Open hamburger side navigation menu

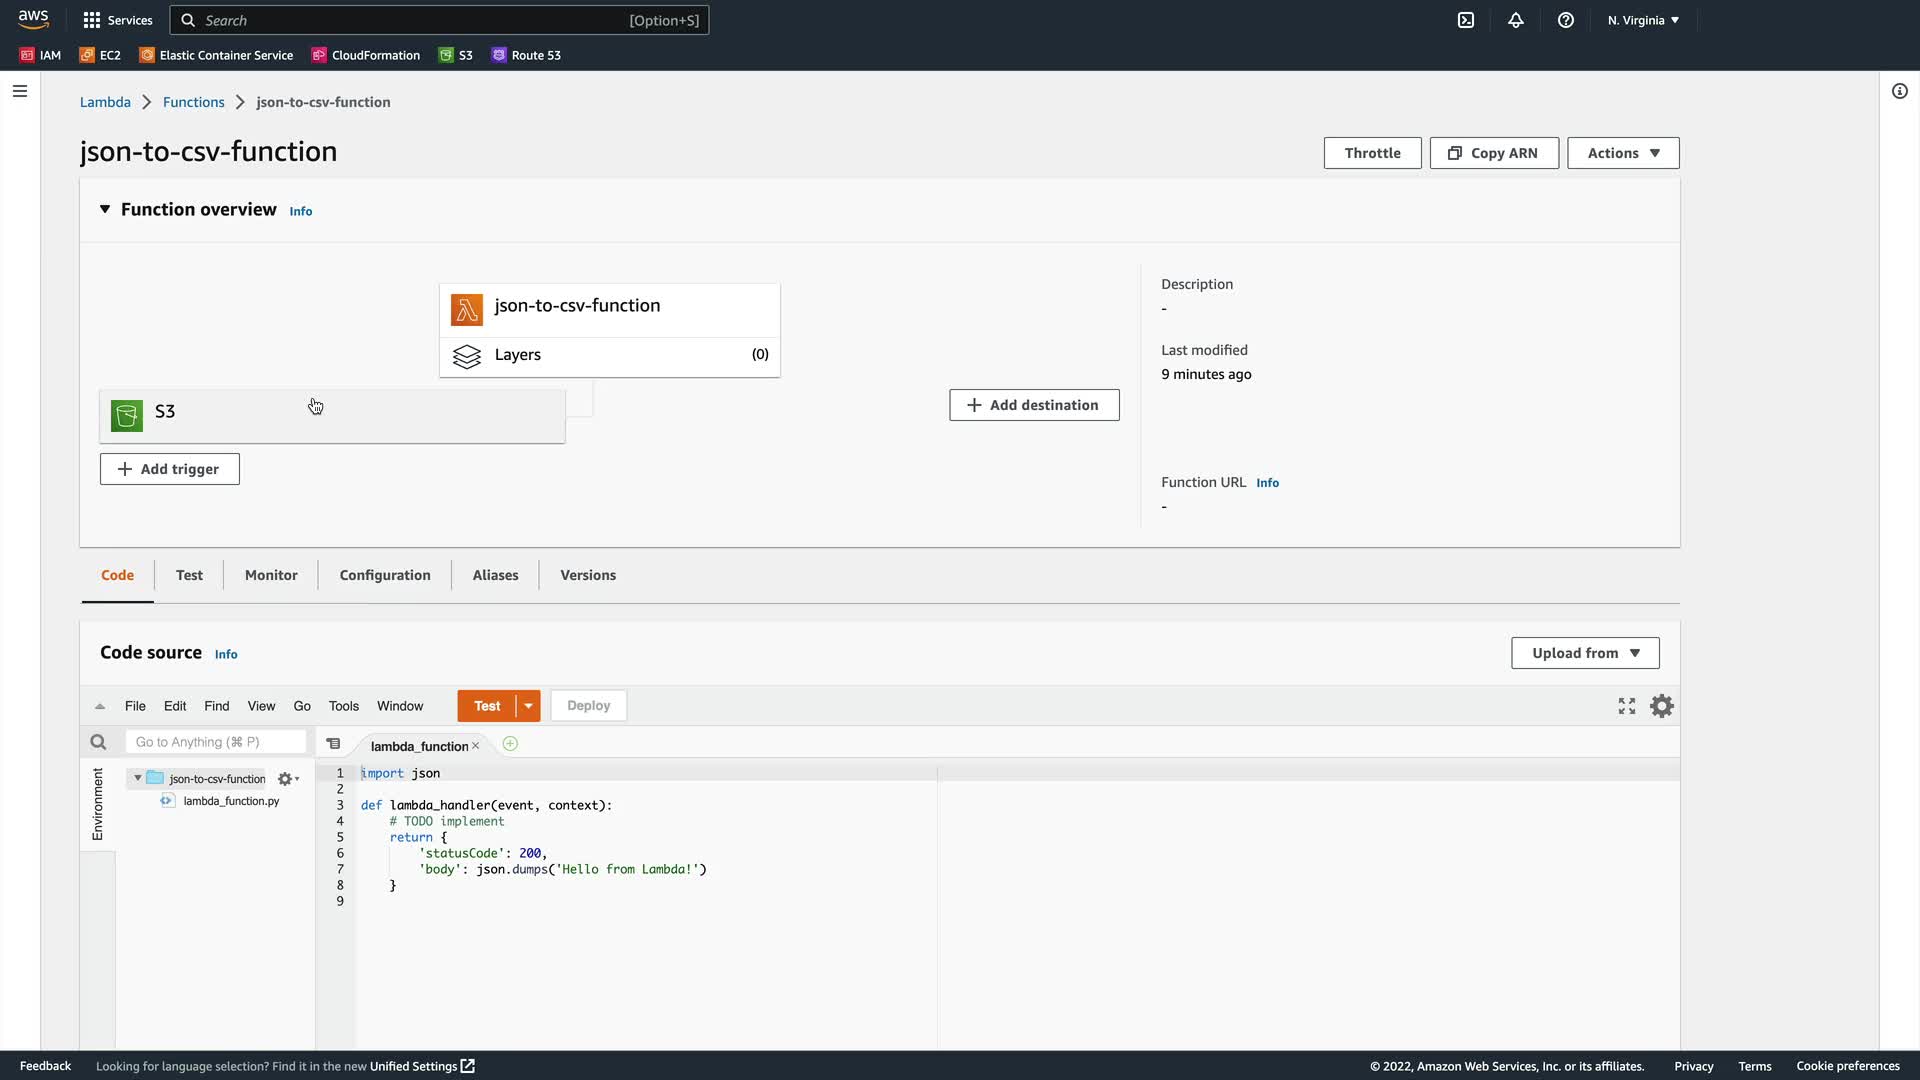coord(20,91)
